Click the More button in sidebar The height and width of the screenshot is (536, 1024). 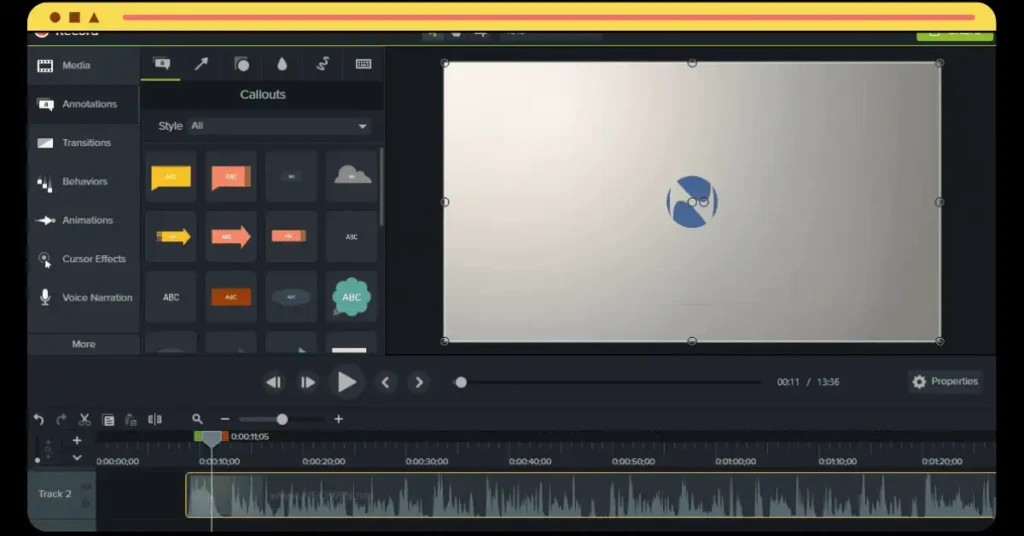click(x=83, y=344)
